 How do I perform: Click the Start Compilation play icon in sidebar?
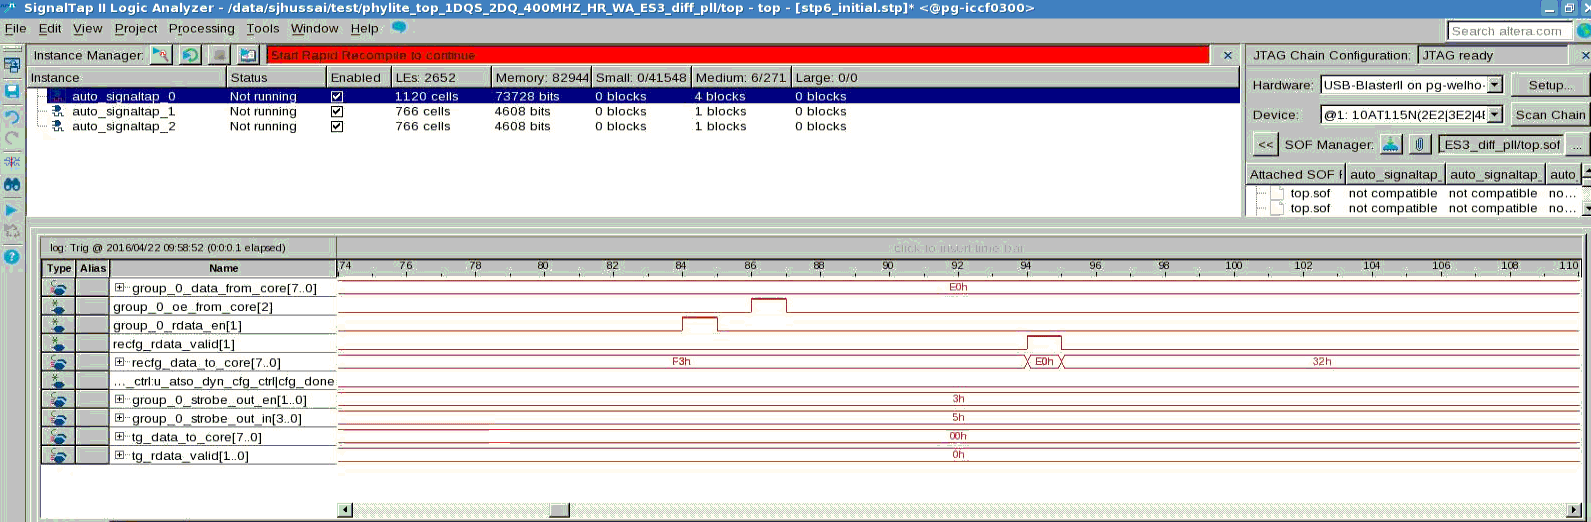12,210
